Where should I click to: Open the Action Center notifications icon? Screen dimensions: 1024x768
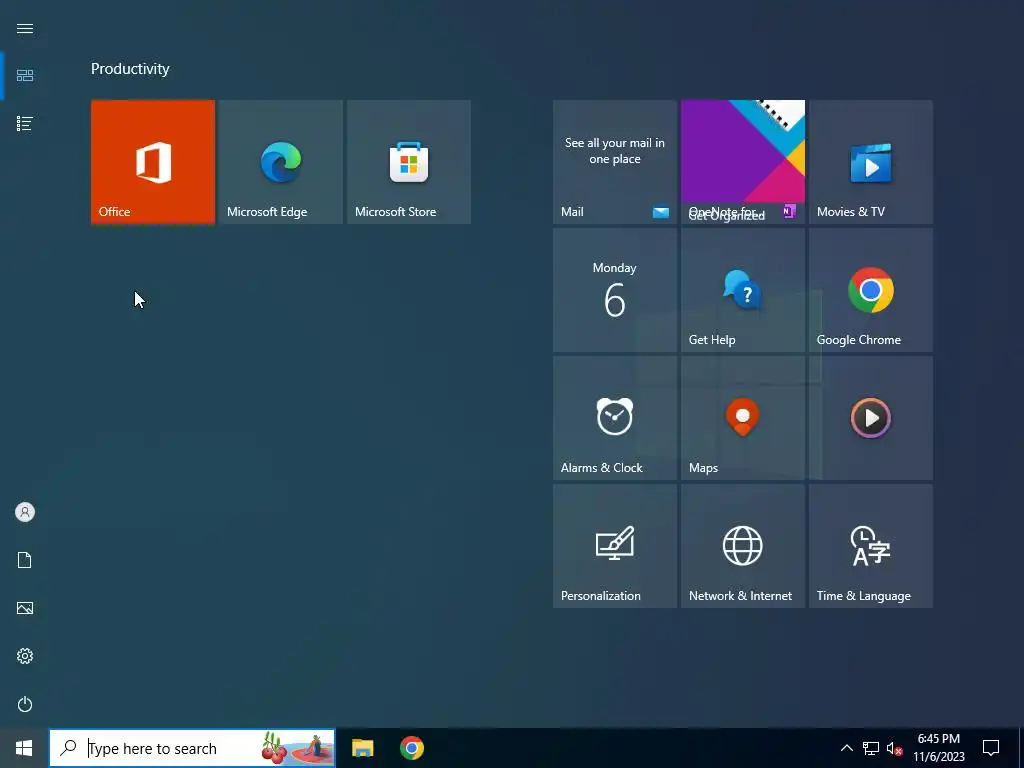(x=991, y=748)
